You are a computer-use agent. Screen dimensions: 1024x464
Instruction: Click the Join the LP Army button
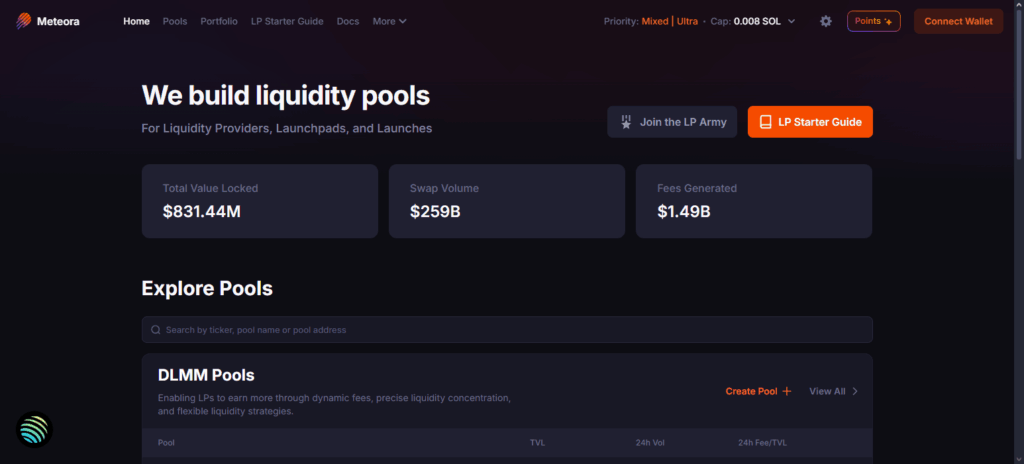(x=673, y=122)
